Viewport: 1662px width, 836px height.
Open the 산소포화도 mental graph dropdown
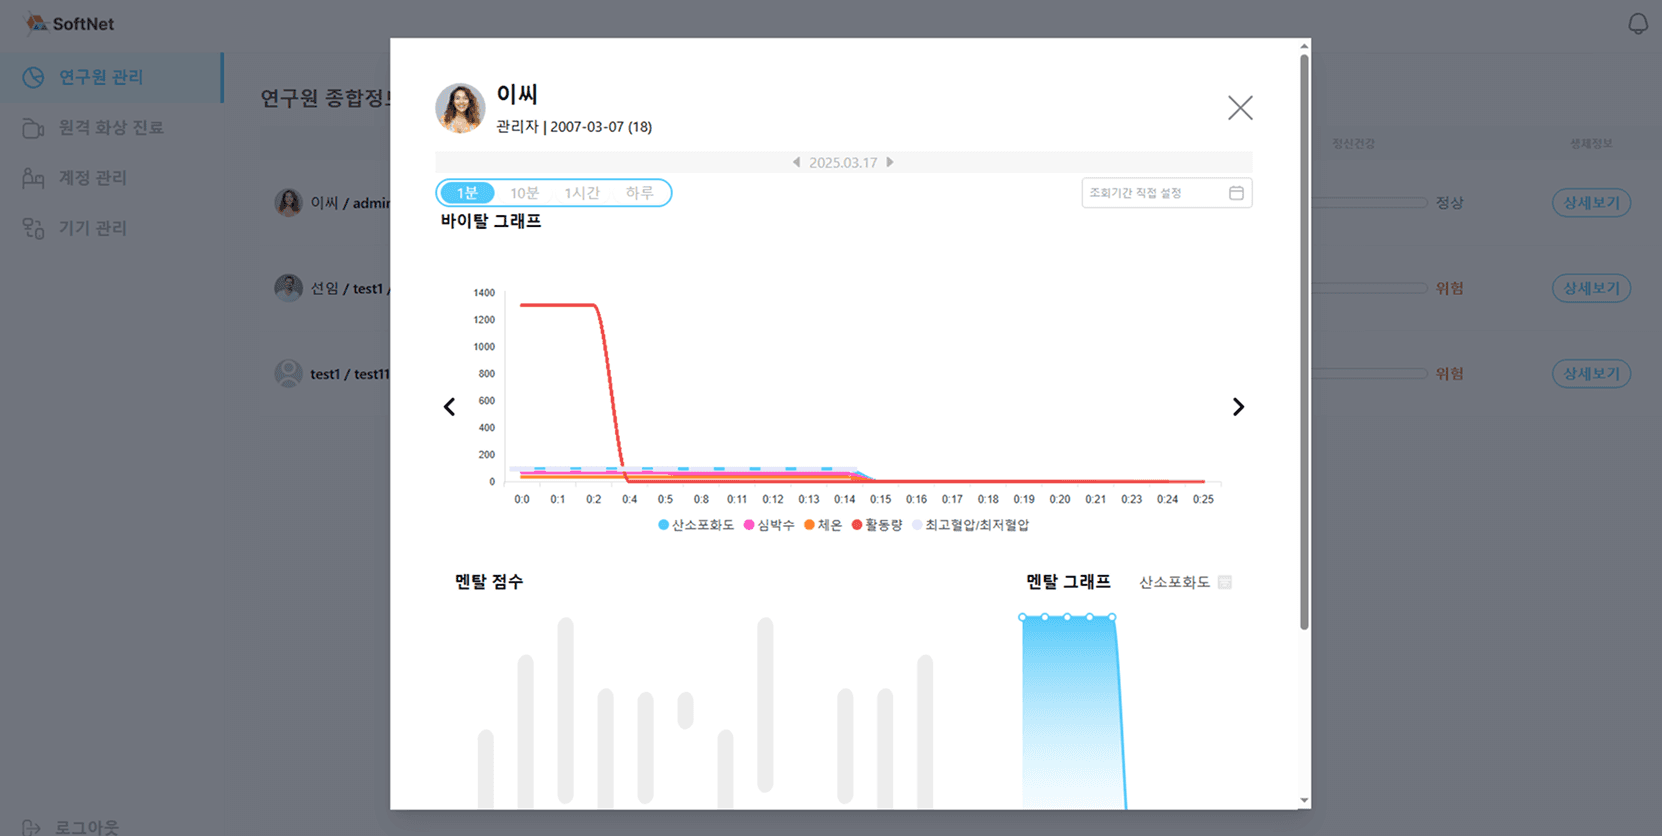(1185, 582)
